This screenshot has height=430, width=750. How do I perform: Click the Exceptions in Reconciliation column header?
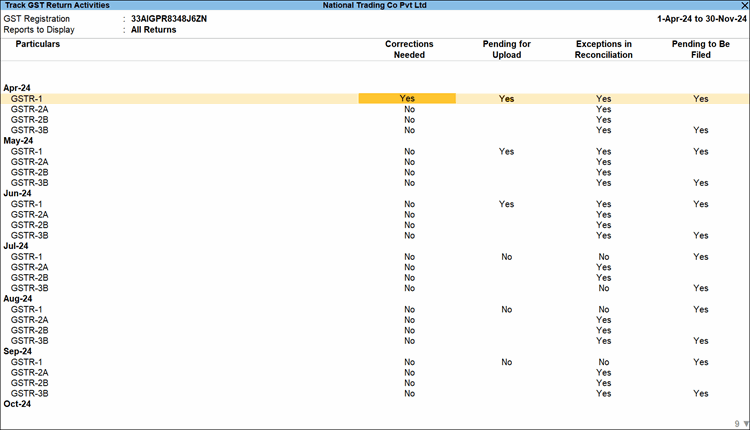pyautogui.click(x=604, y=50)
